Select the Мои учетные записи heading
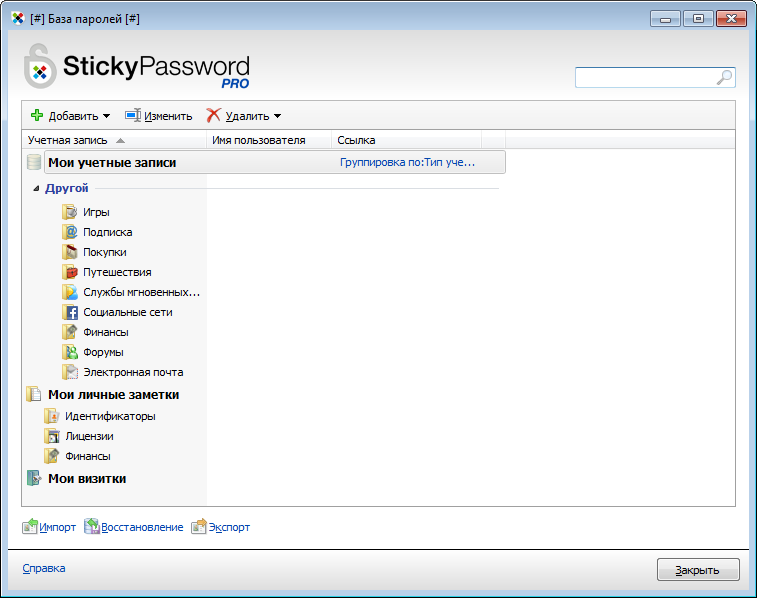The height and width of the screenshot is (598, 757). [x=112, y=163]
